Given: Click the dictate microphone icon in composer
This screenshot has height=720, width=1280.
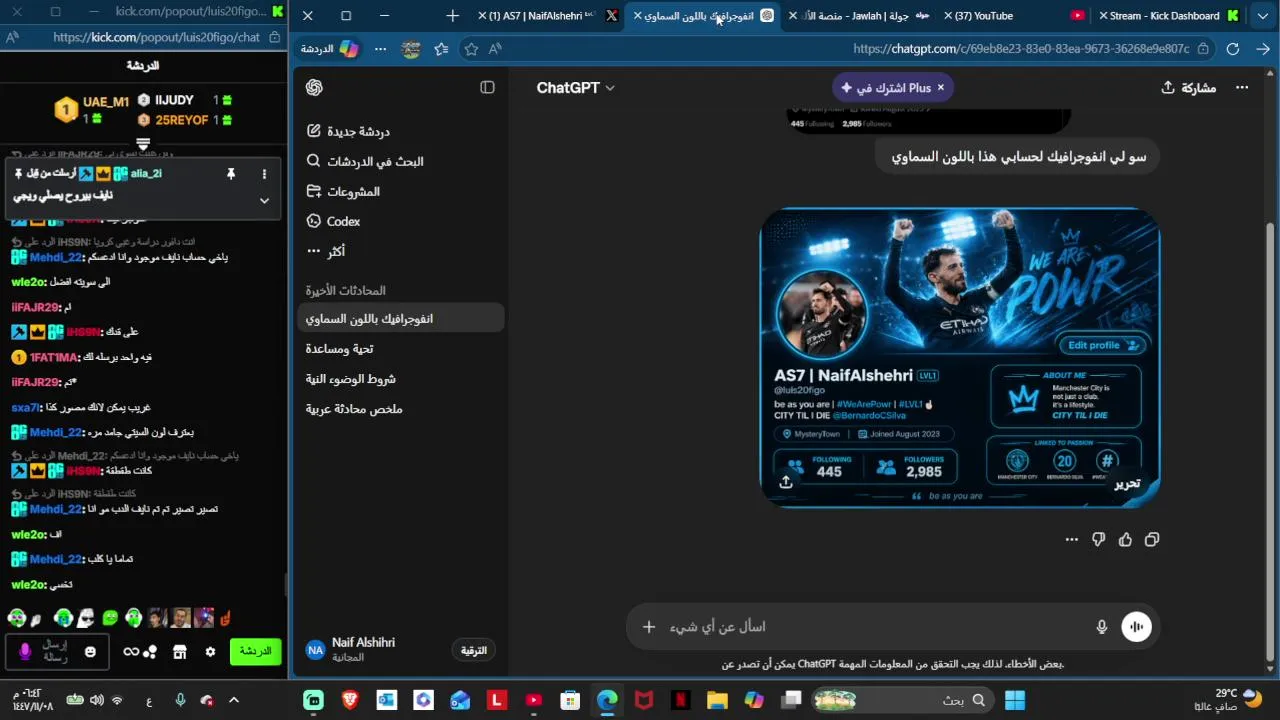Looking at the screenshot, I should (x=1101, y=627).
